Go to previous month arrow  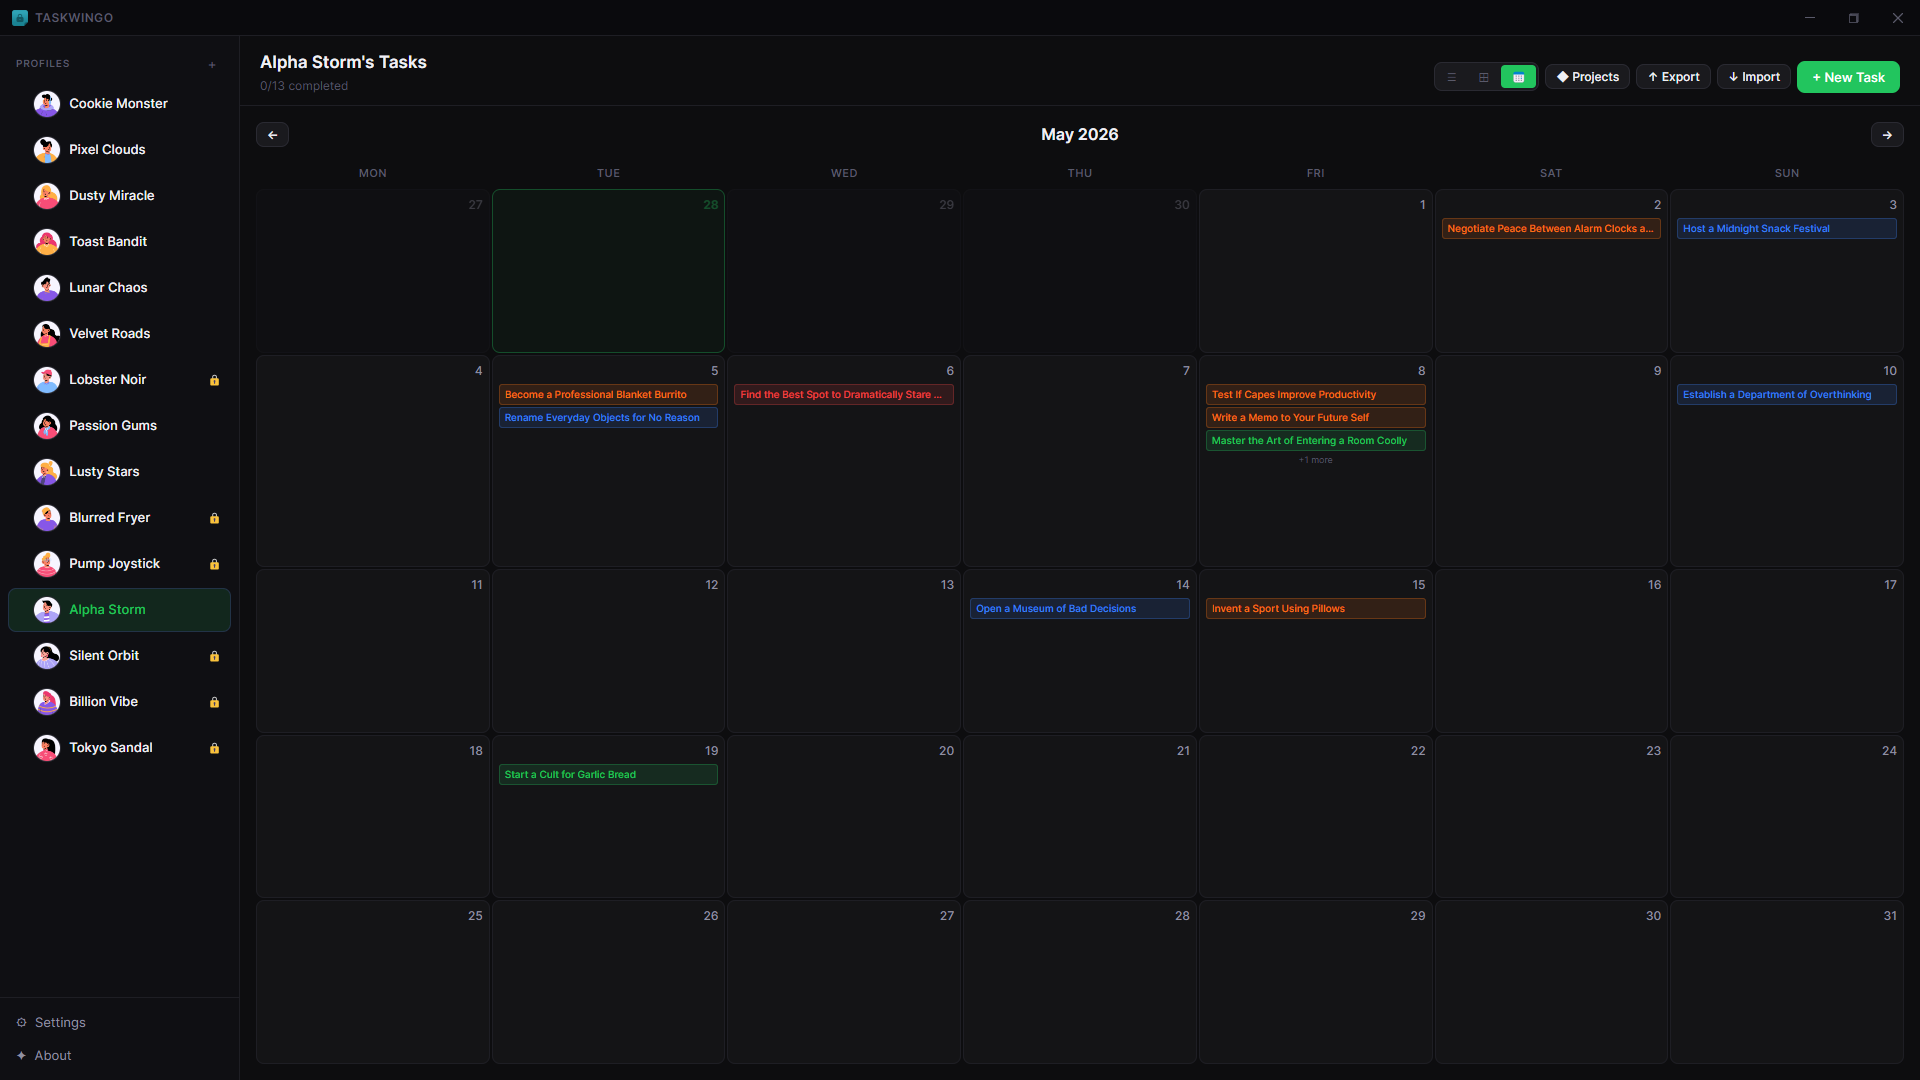click(272, 135)
